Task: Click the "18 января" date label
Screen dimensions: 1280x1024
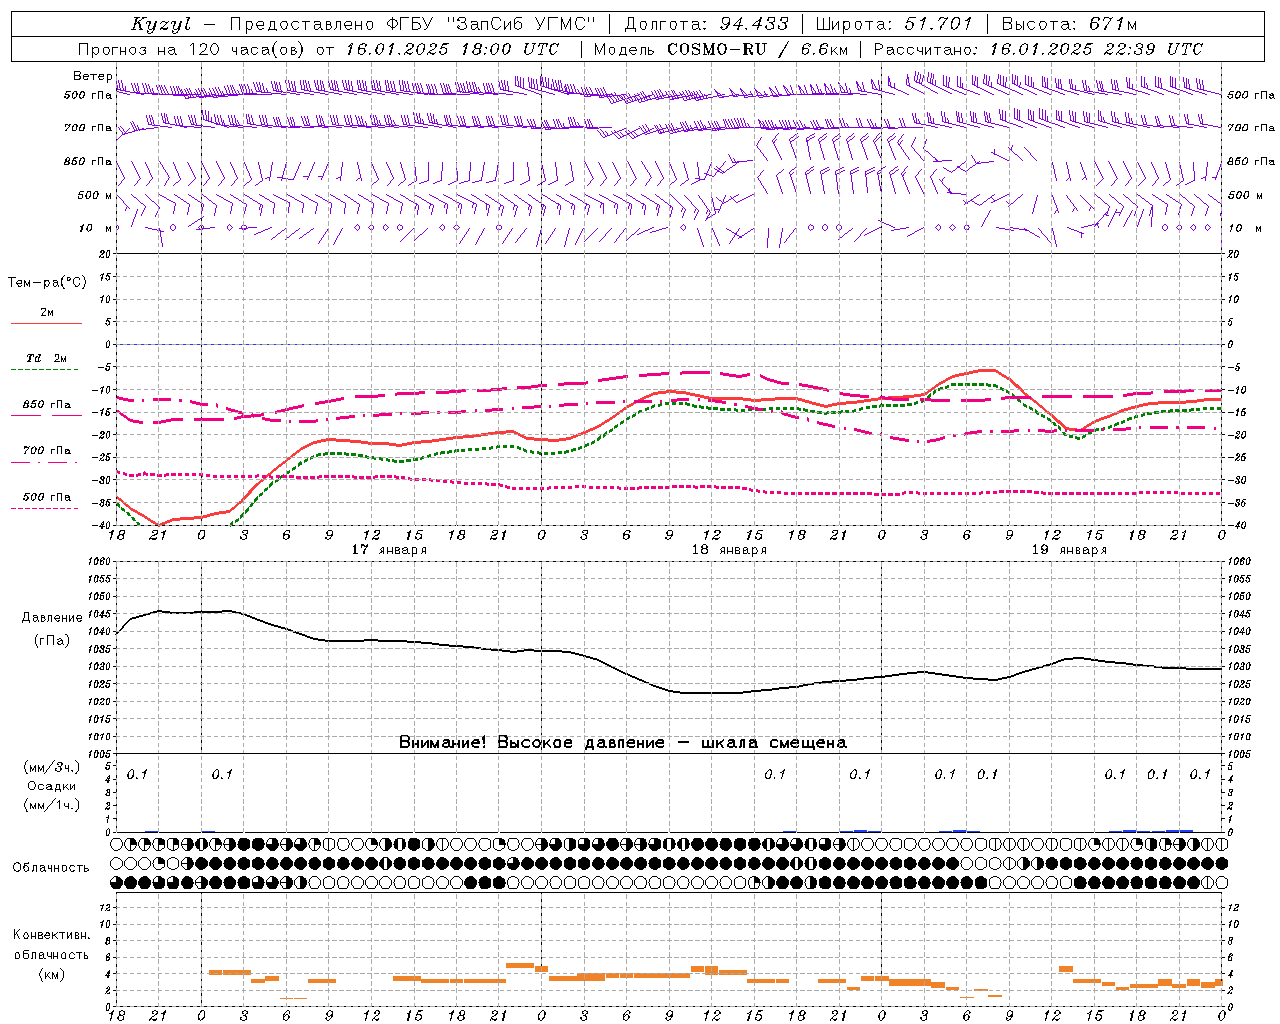Action: point(729,550)
